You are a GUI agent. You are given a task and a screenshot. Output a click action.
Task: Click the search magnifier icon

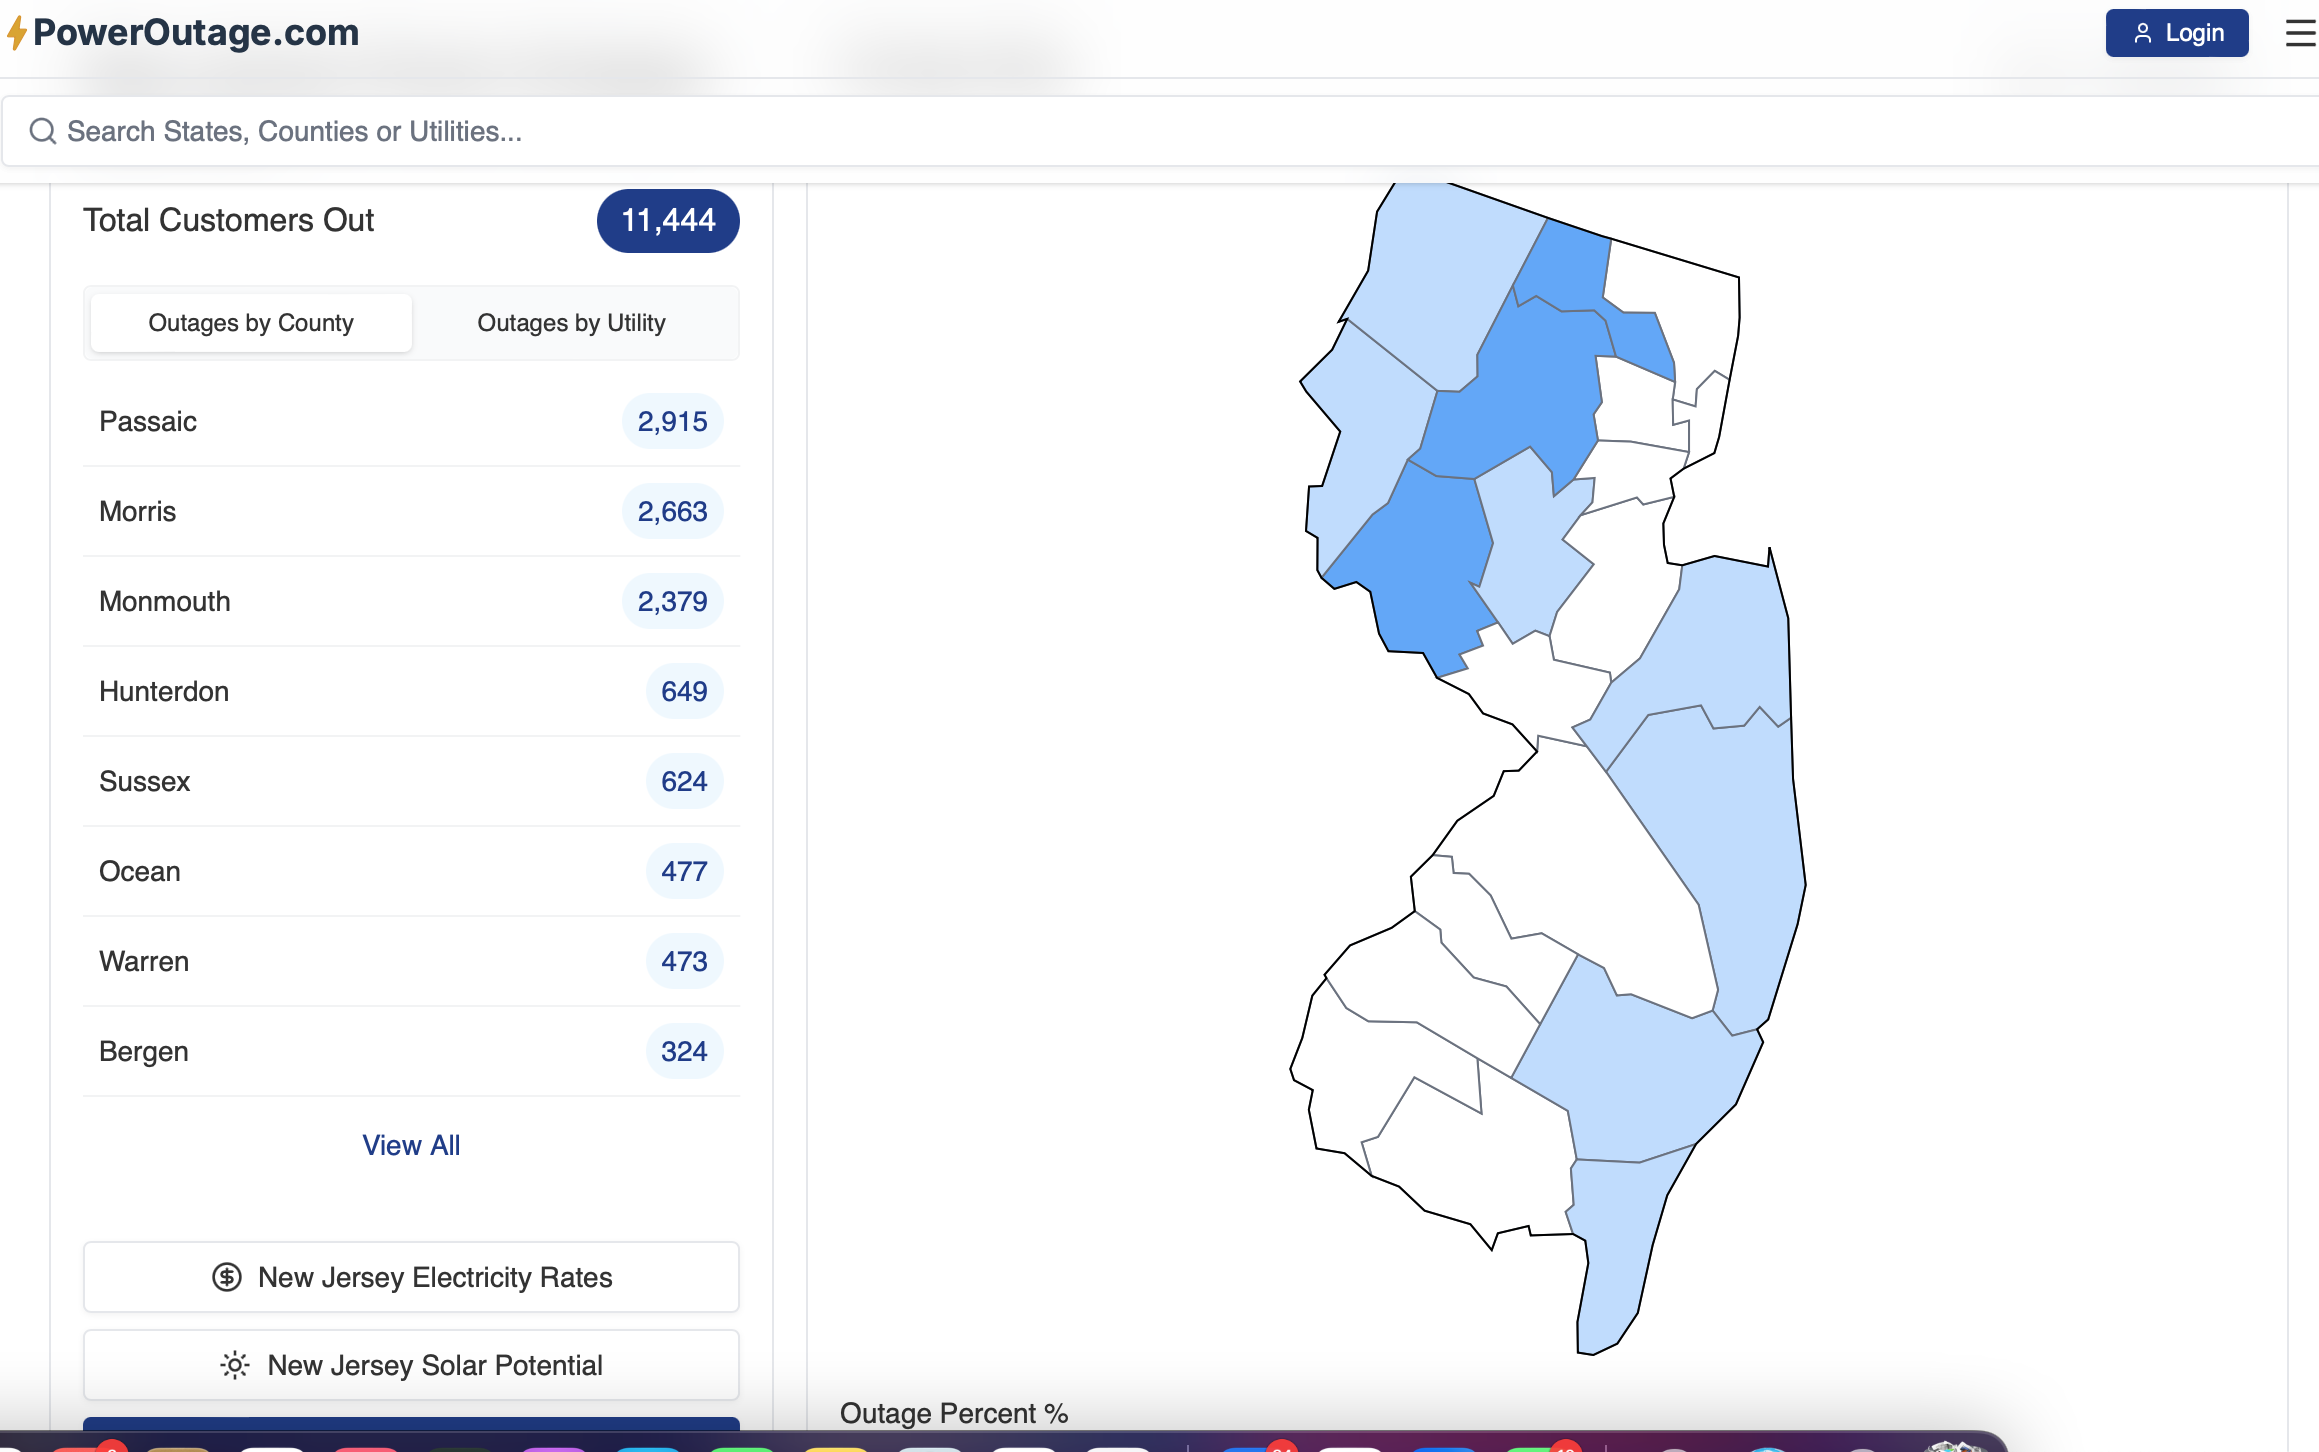pyautogui.click(x=42, y=131)
